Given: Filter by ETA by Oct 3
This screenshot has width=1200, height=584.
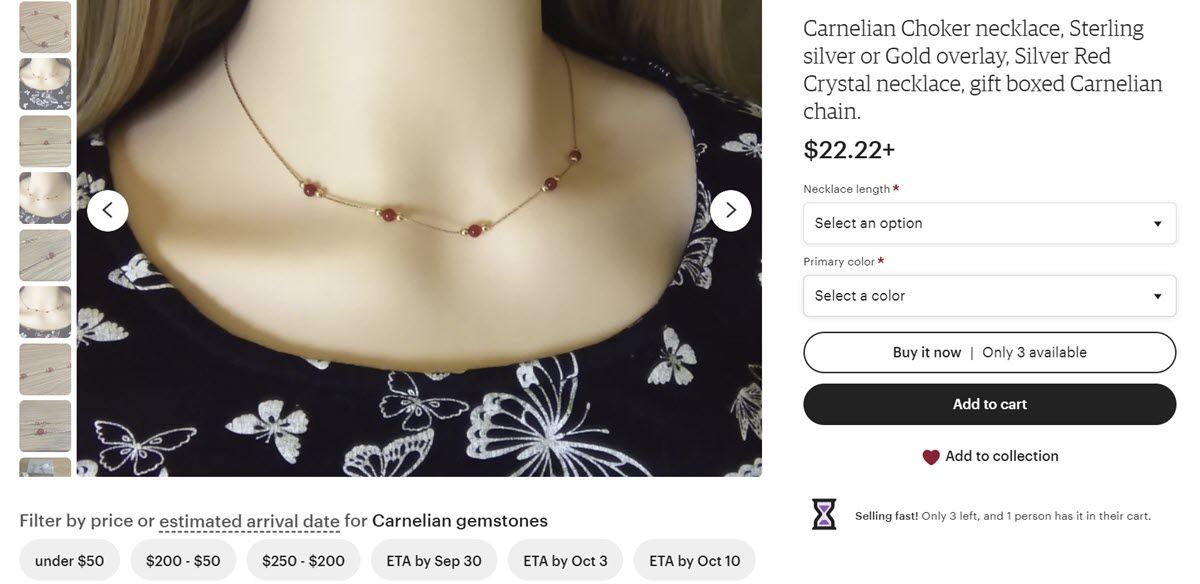Looking at the screenshot, I should point(565,561).
